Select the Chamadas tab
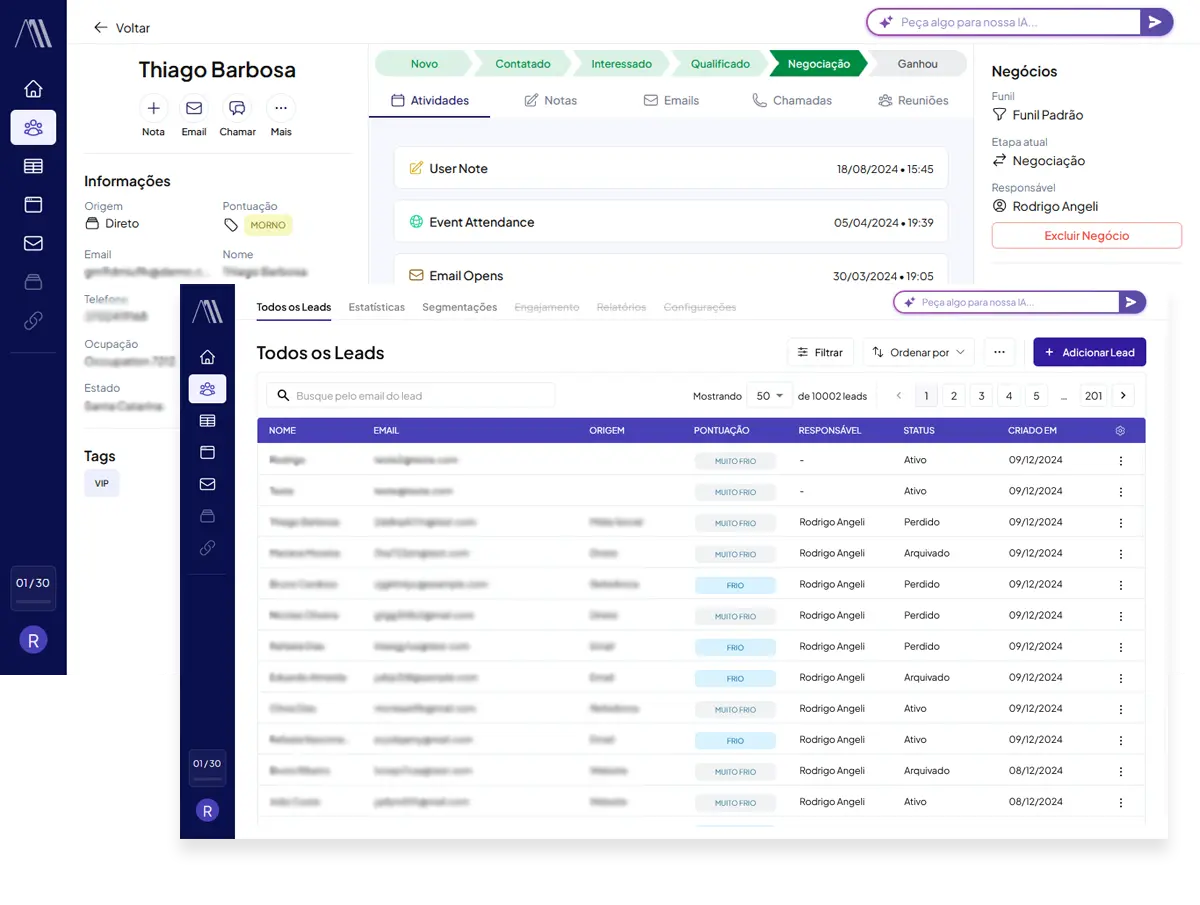The image size is (1200, 905). 792,100
